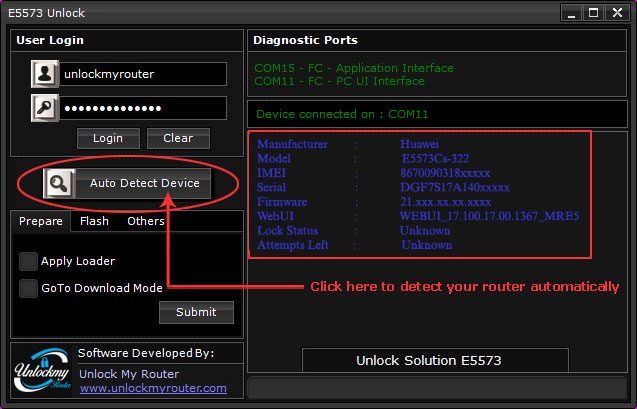Click the 'User Login' panel heading
The height and width of the screenshot is (409, 637).
click(x=50, y=40)
